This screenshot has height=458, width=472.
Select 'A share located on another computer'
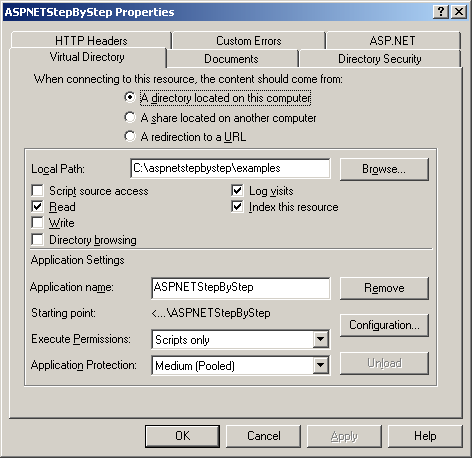coord(130,117)
